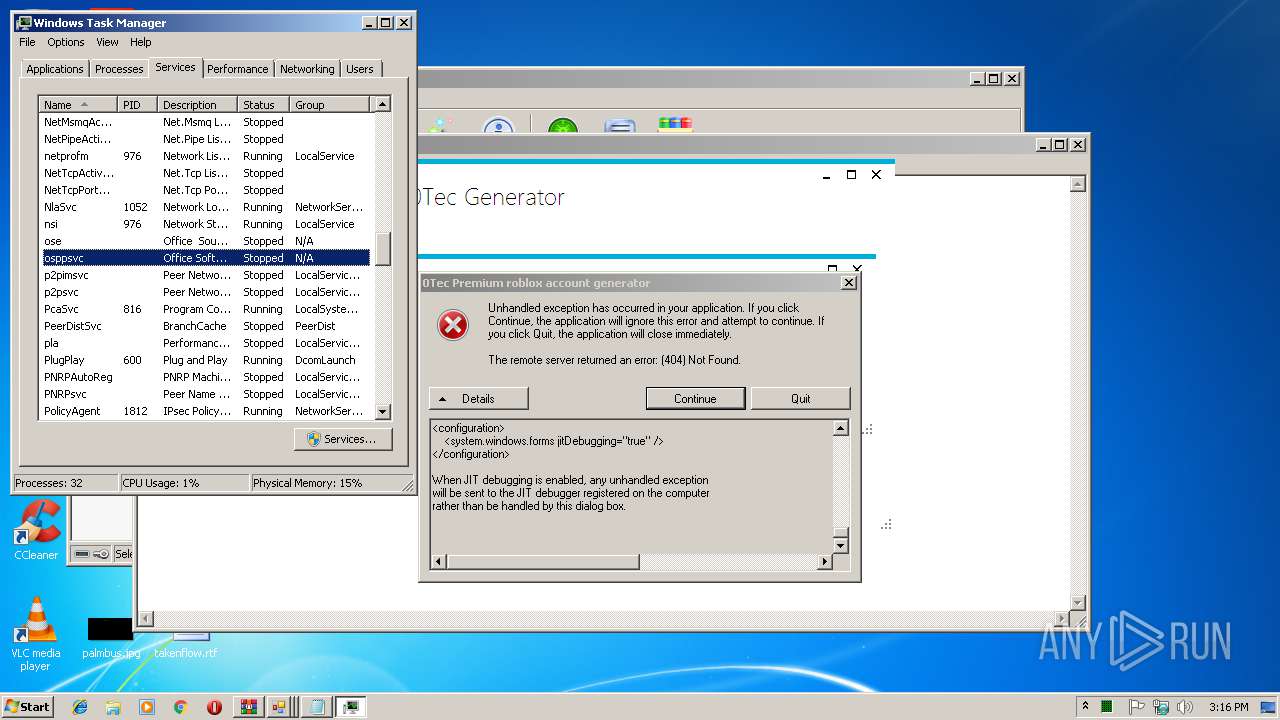Switch to the Applications tab

[x=55, y=69]
